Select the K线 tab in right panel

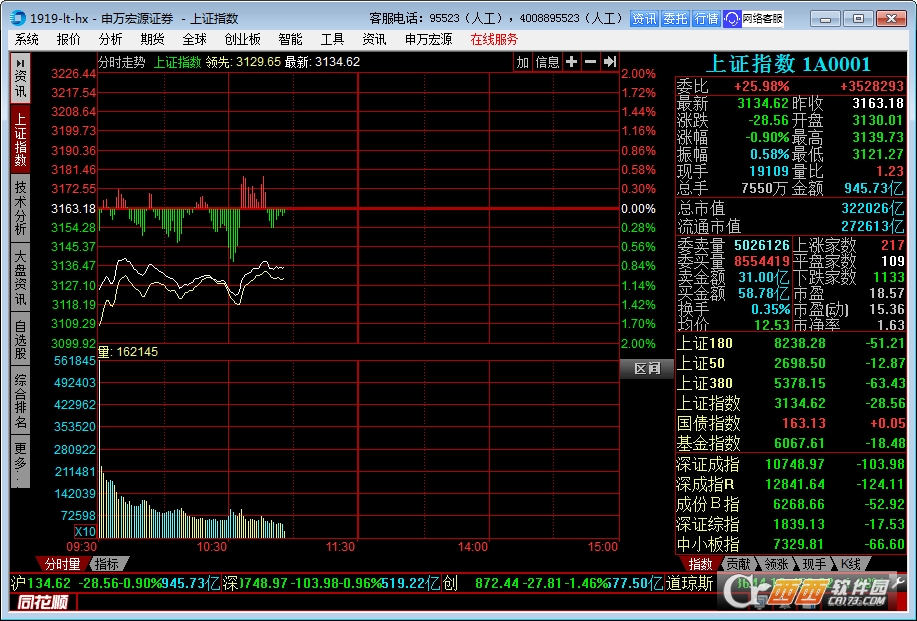tap(851, 564)
